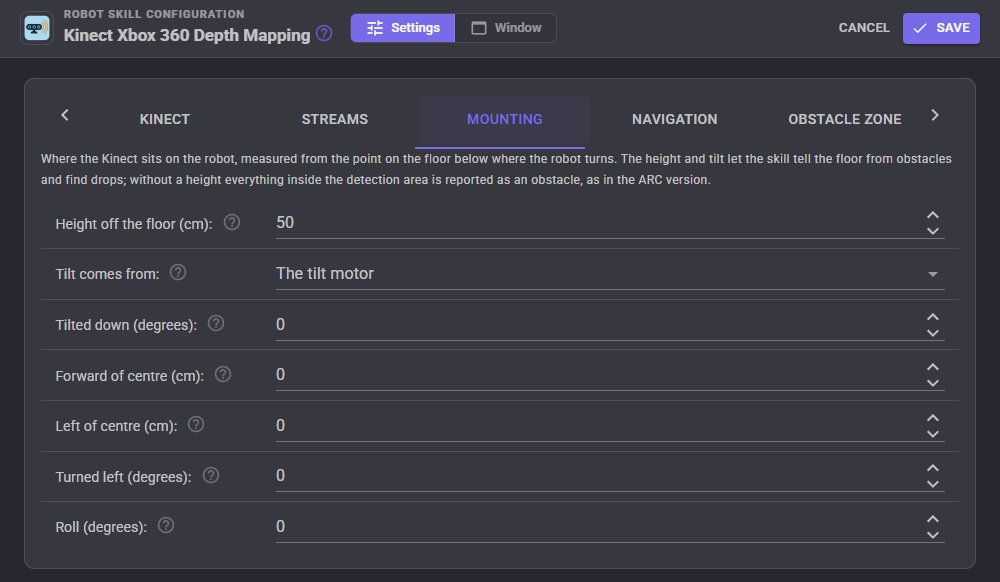Switch to the Window view
Viewport: 1000px width, 582px height.
[x=506, y=28]
